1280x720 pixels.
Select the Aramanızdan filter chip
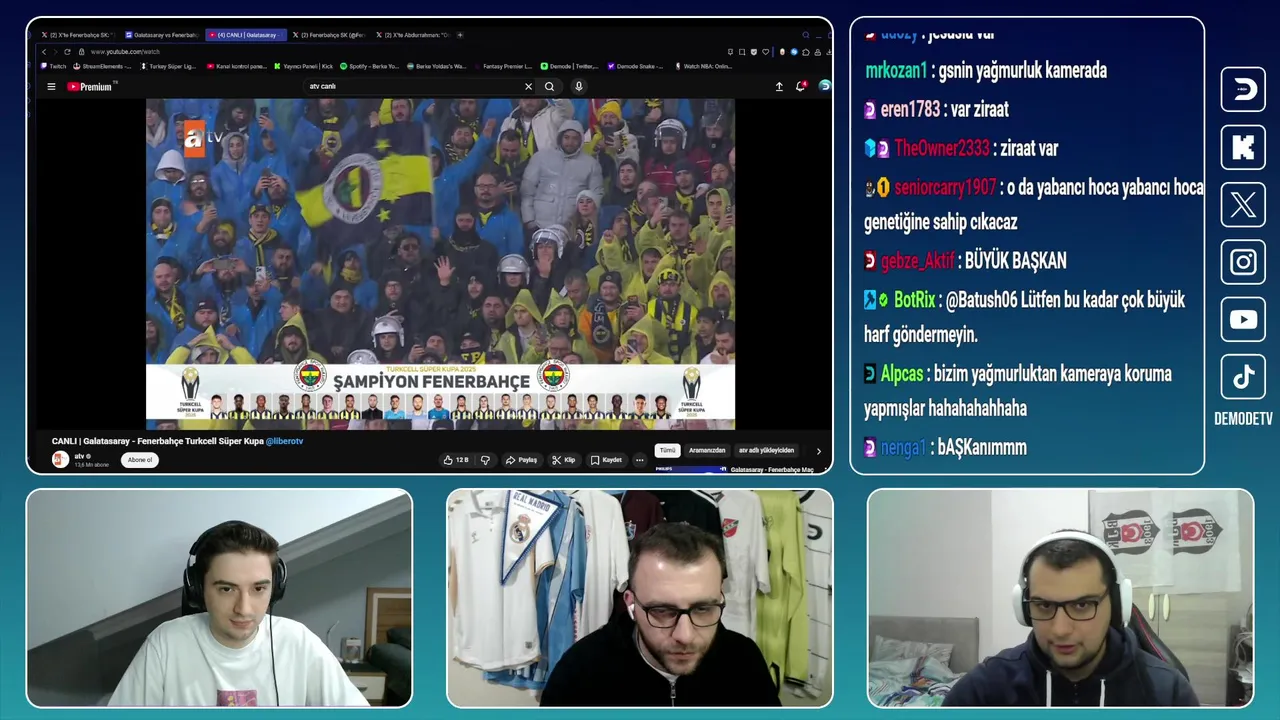[707, 450]
